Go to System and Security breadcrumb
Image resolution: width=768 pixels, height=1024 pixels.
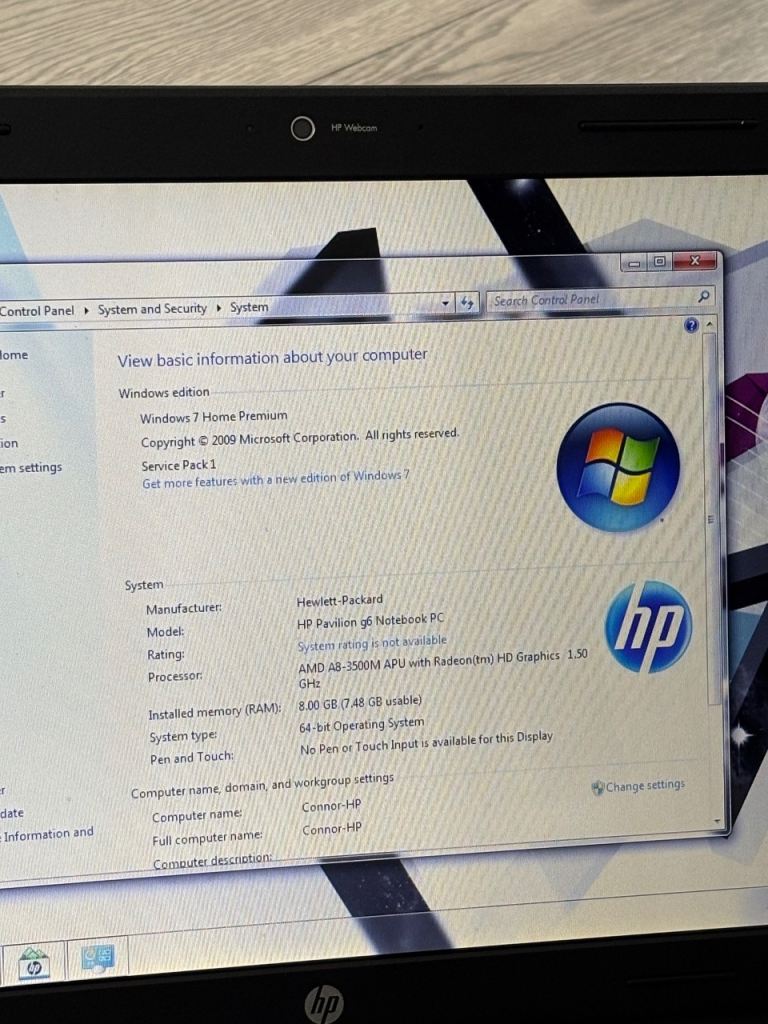click(152, 310)
